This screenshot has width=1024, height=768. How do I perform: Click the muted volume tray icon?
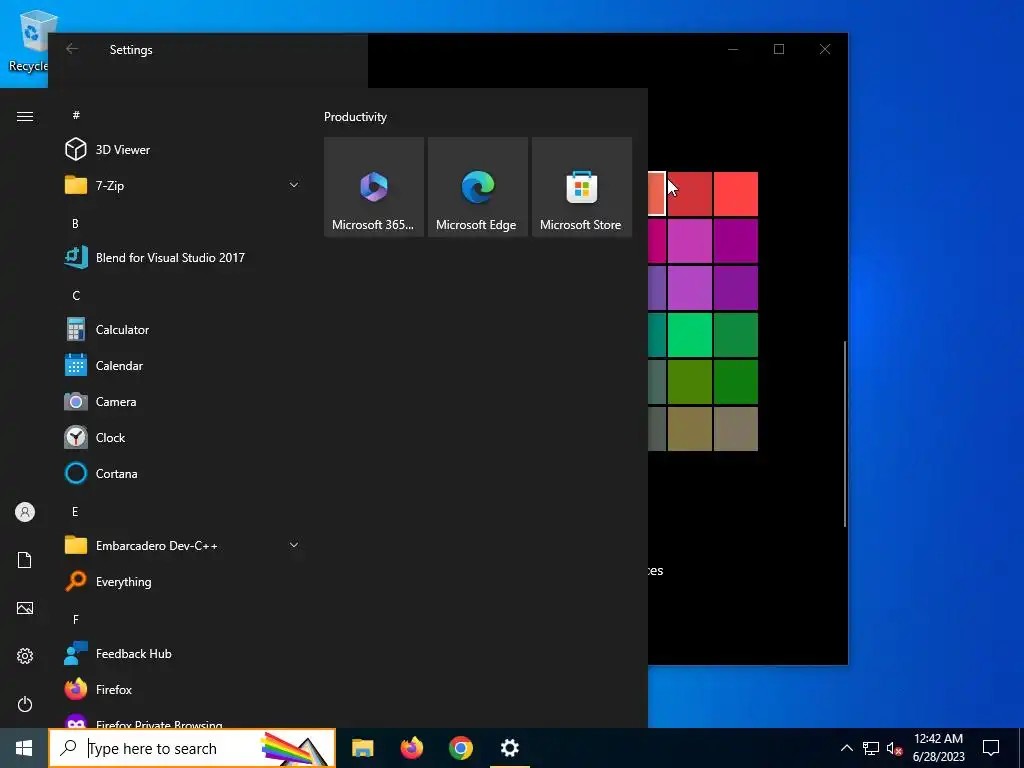click(894, 748)
